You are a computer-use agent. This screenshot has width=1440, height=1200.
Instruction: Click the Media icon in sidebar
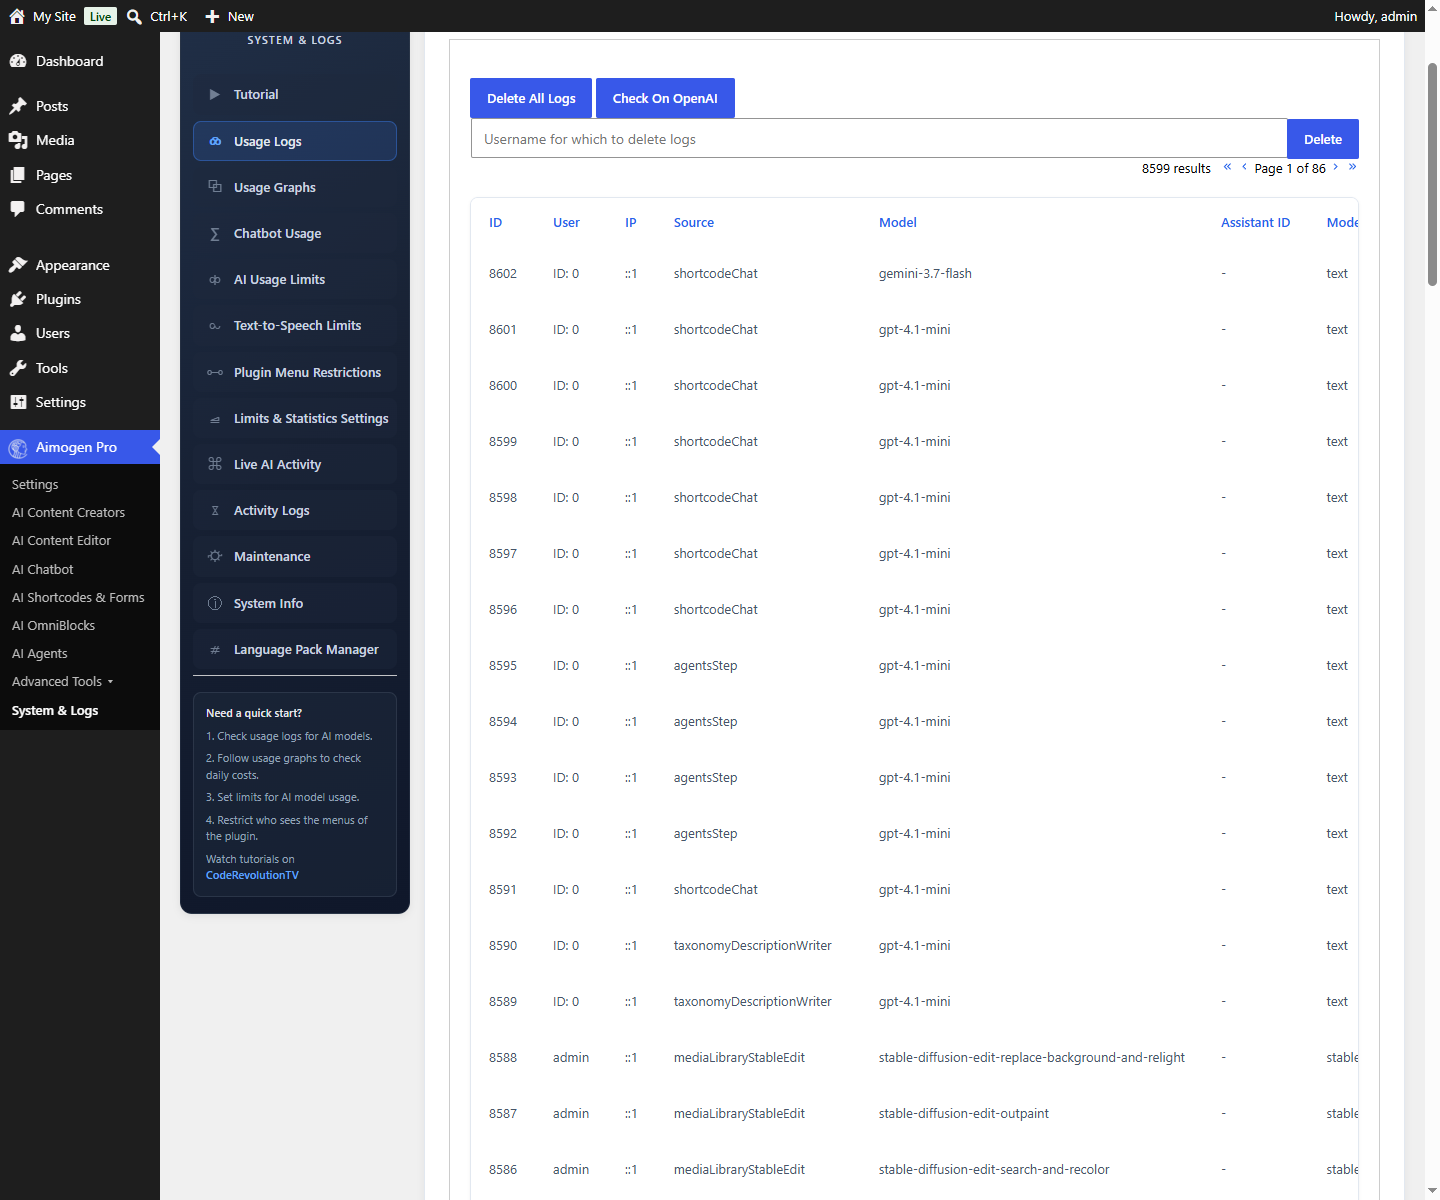tap(18, 140)
